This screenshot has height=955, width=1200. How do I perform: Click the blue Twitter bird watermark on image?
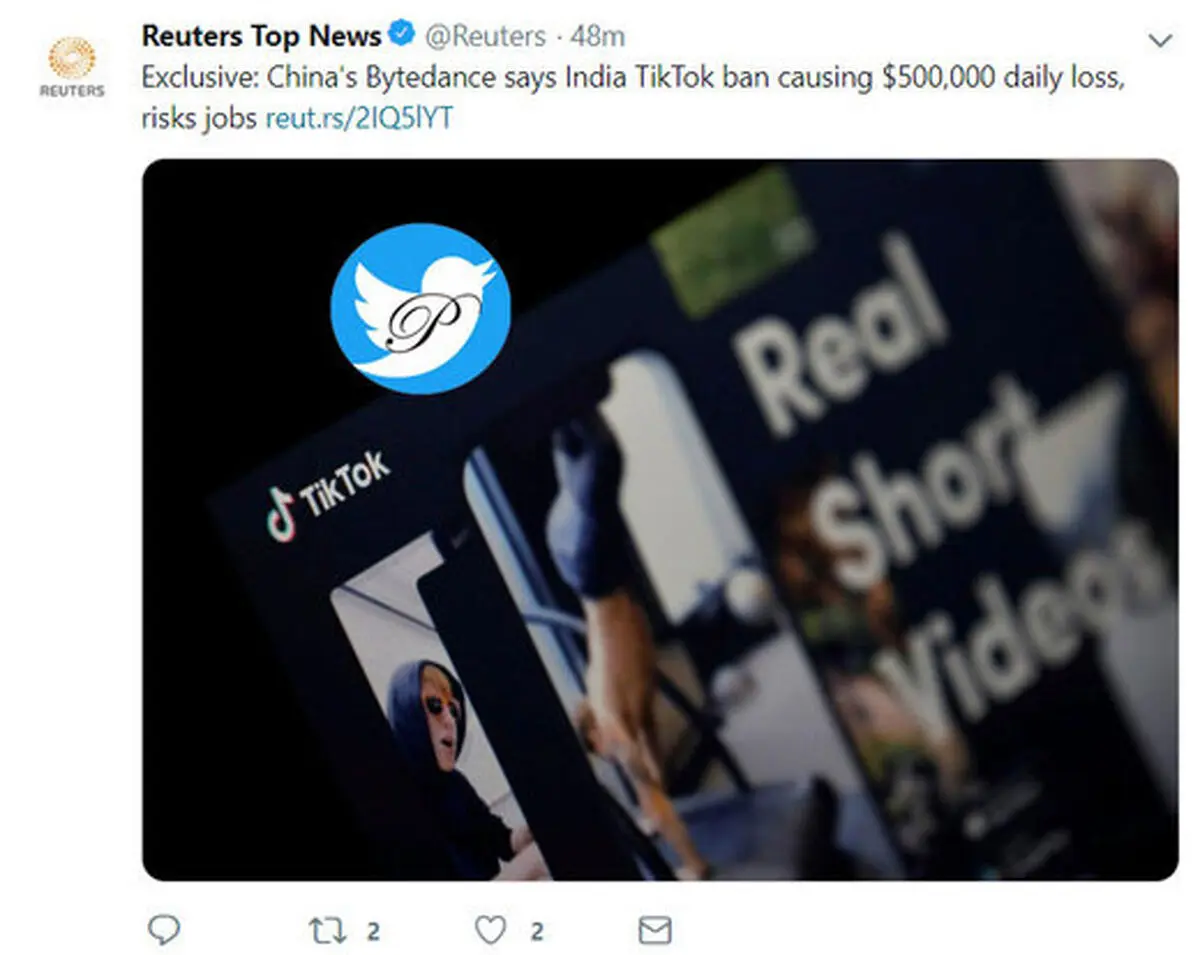[x=420, y=308]
